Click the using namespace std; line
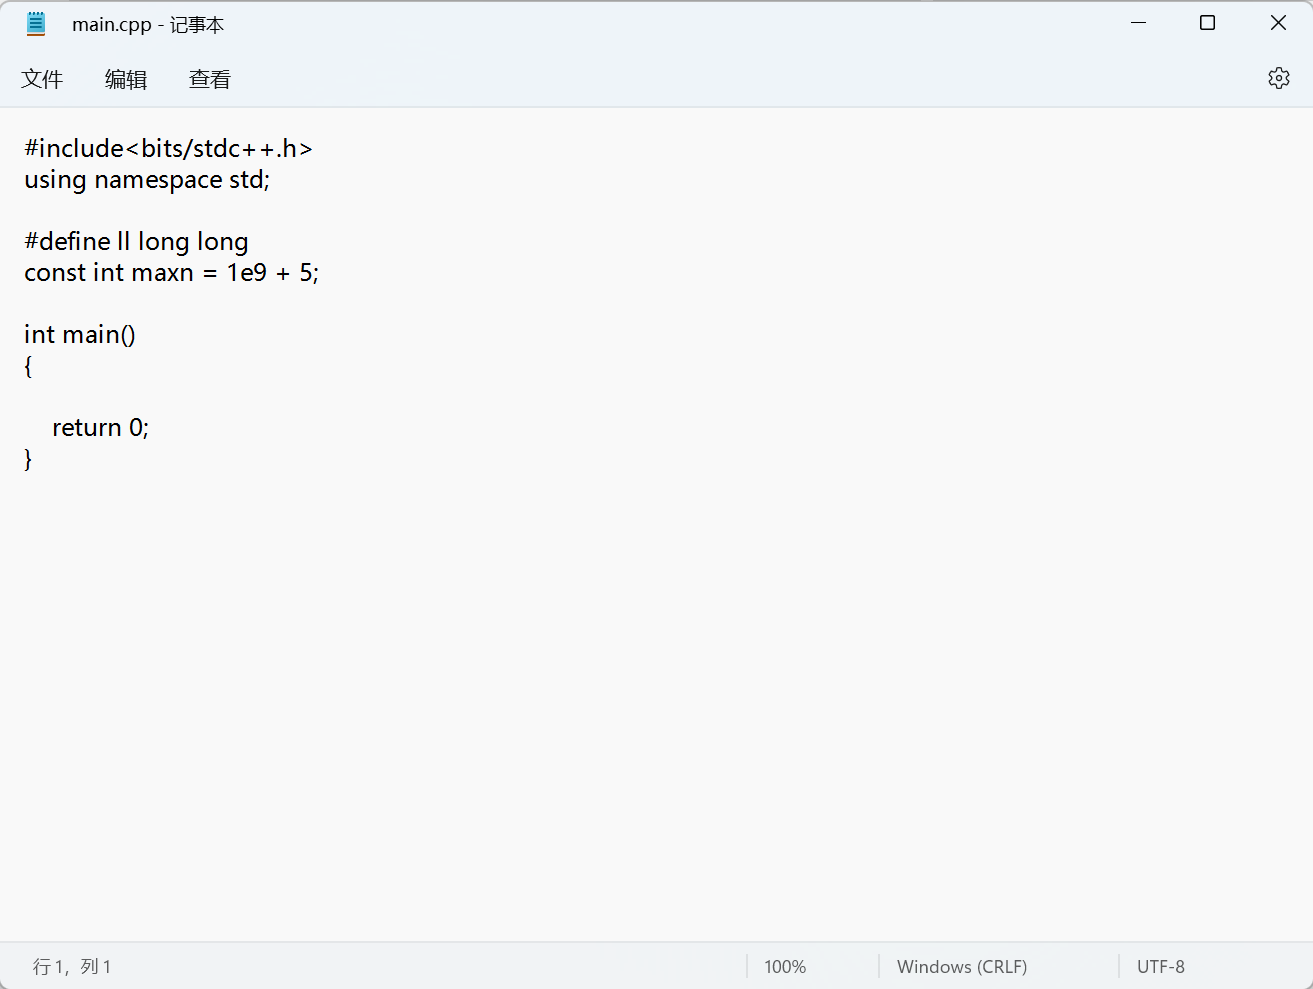The width and height of the screenshot is (1313, 989). point(146,180)
